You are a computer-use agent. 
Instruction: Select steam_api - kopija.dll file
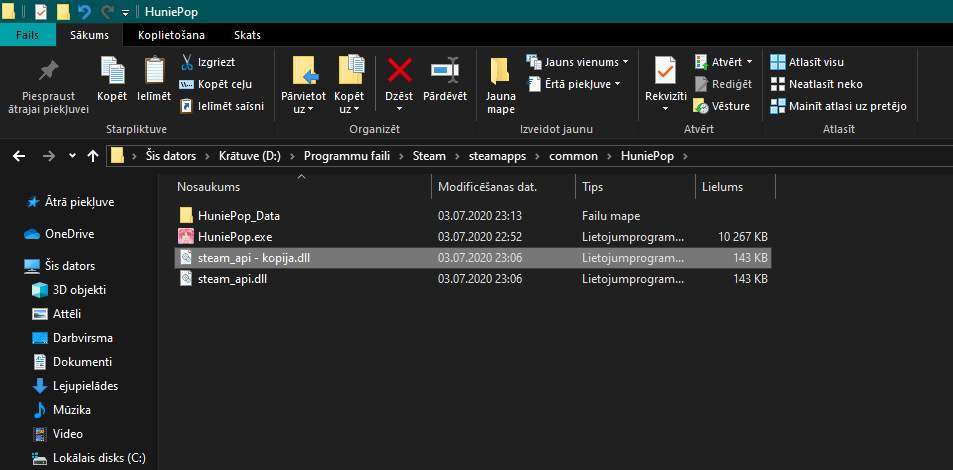click(x=473, y=258)
